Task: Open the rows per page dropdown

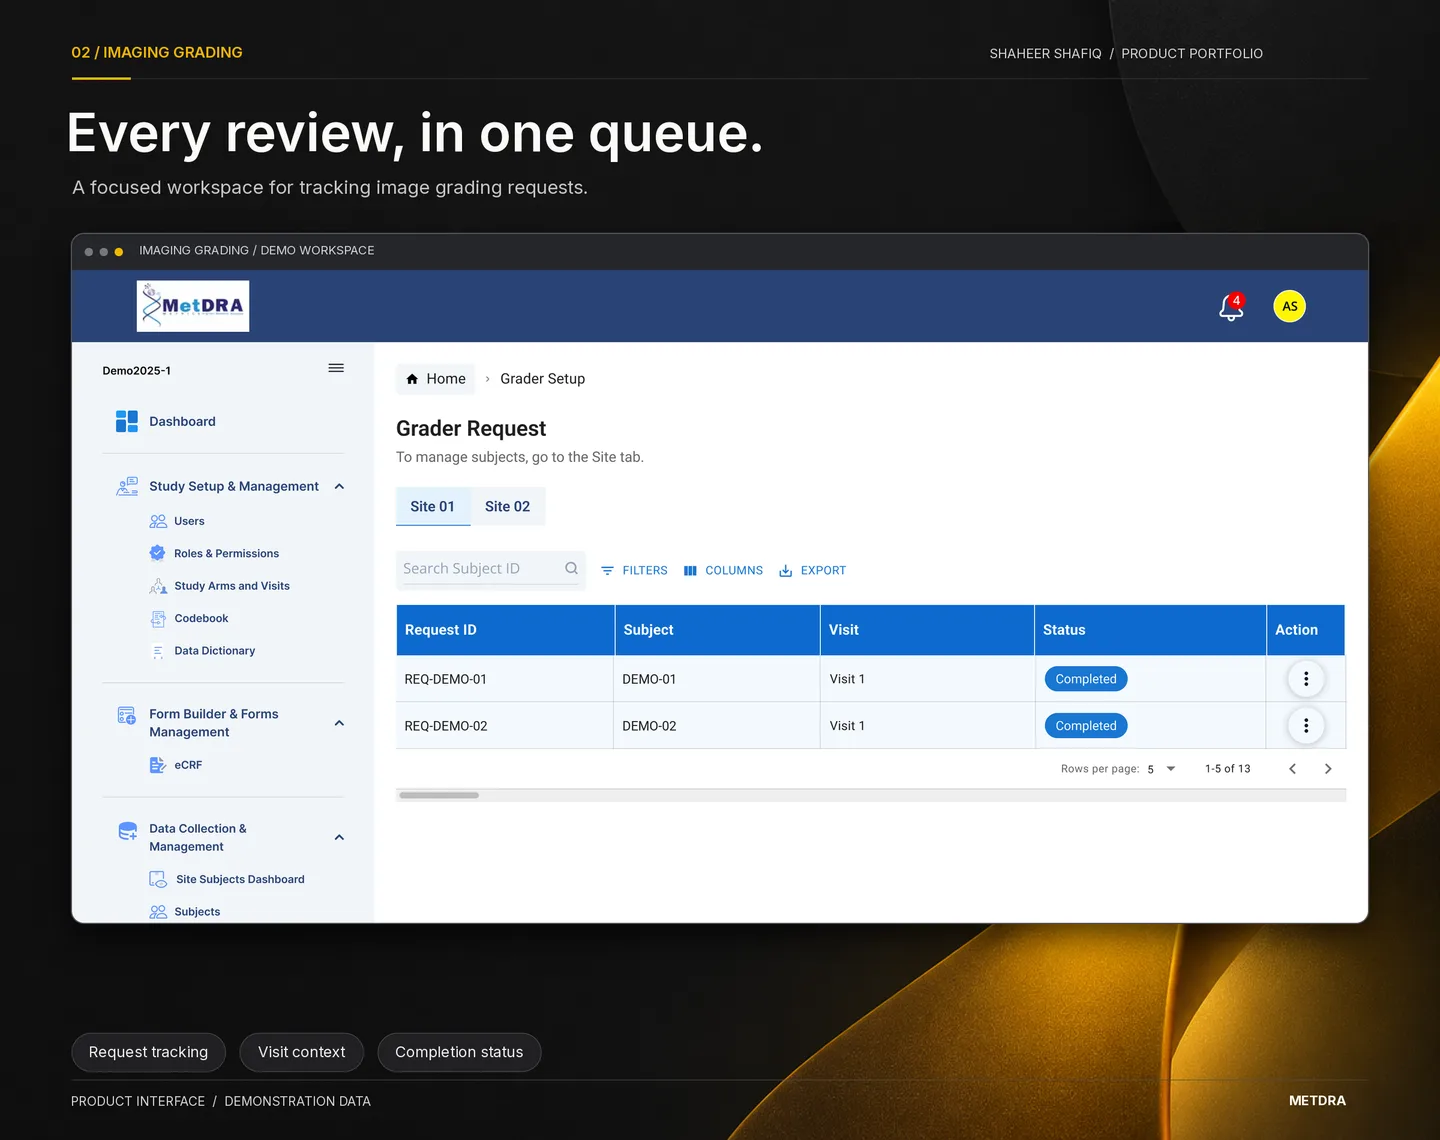Action: click(1162, 769)
